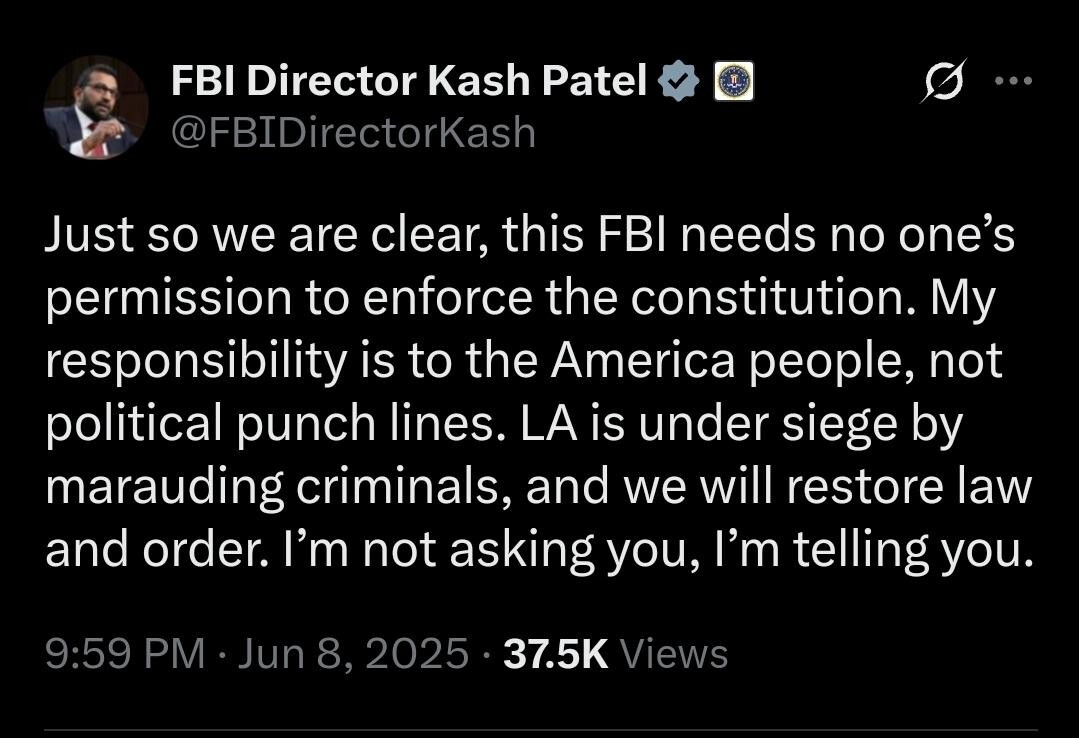Click the 37.5K view count number
The width and height of the screenshot is (1079, 738).
pos(555,654)
